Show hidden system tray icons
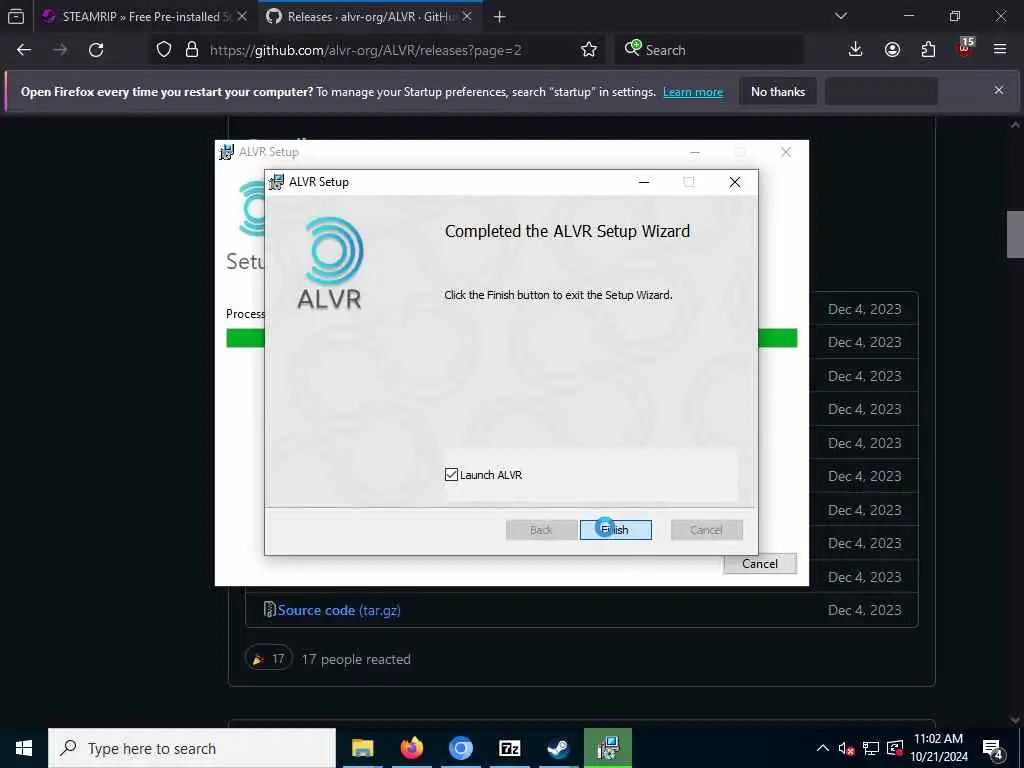 click(x=823, y=748)
